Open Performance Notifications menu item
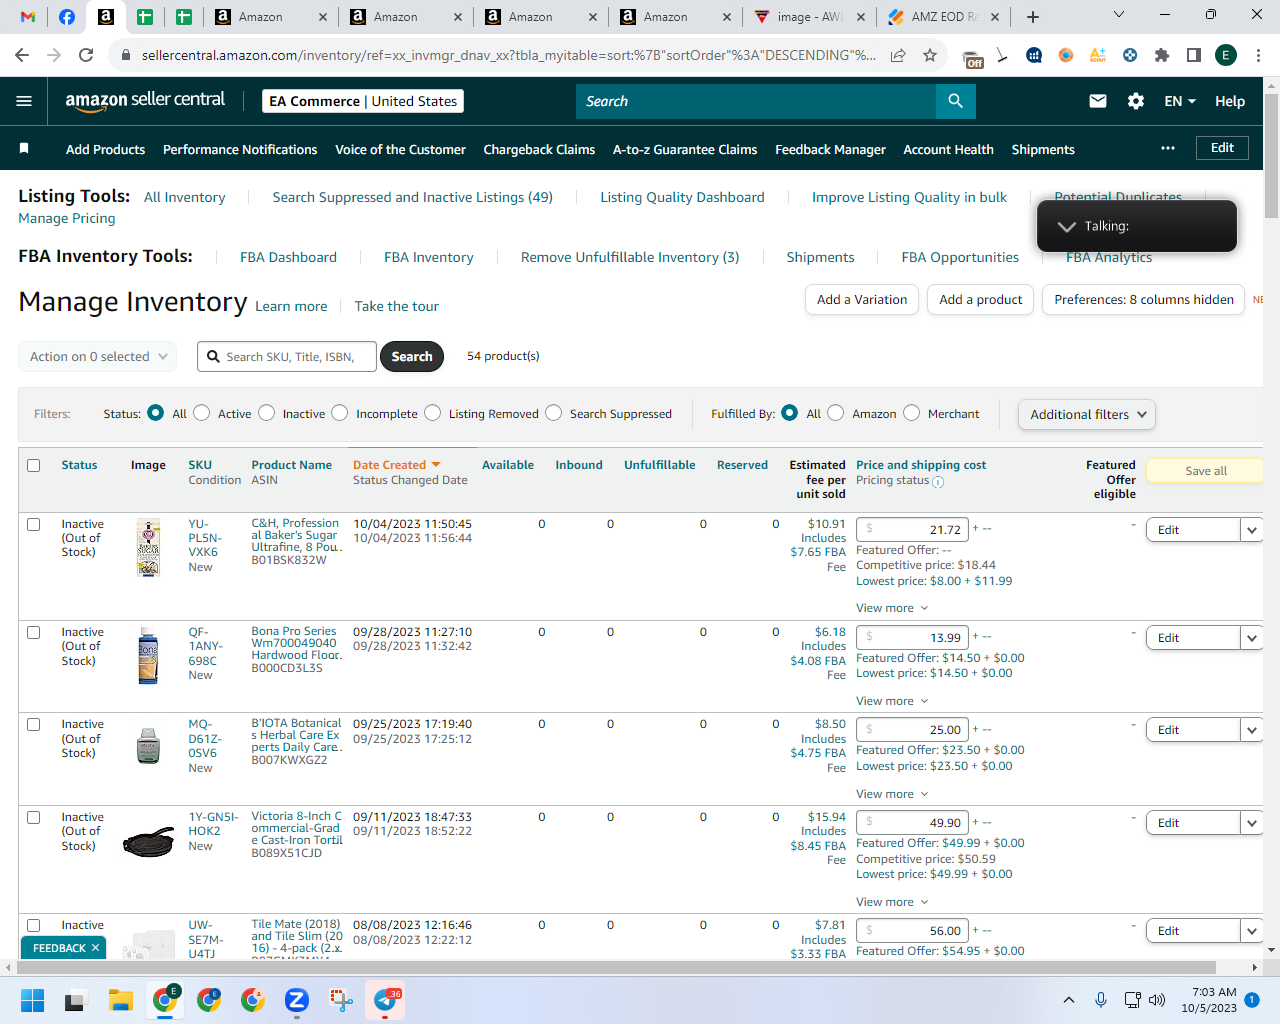Screen dimensions: 1280x1024 click(x=240, y=149)
